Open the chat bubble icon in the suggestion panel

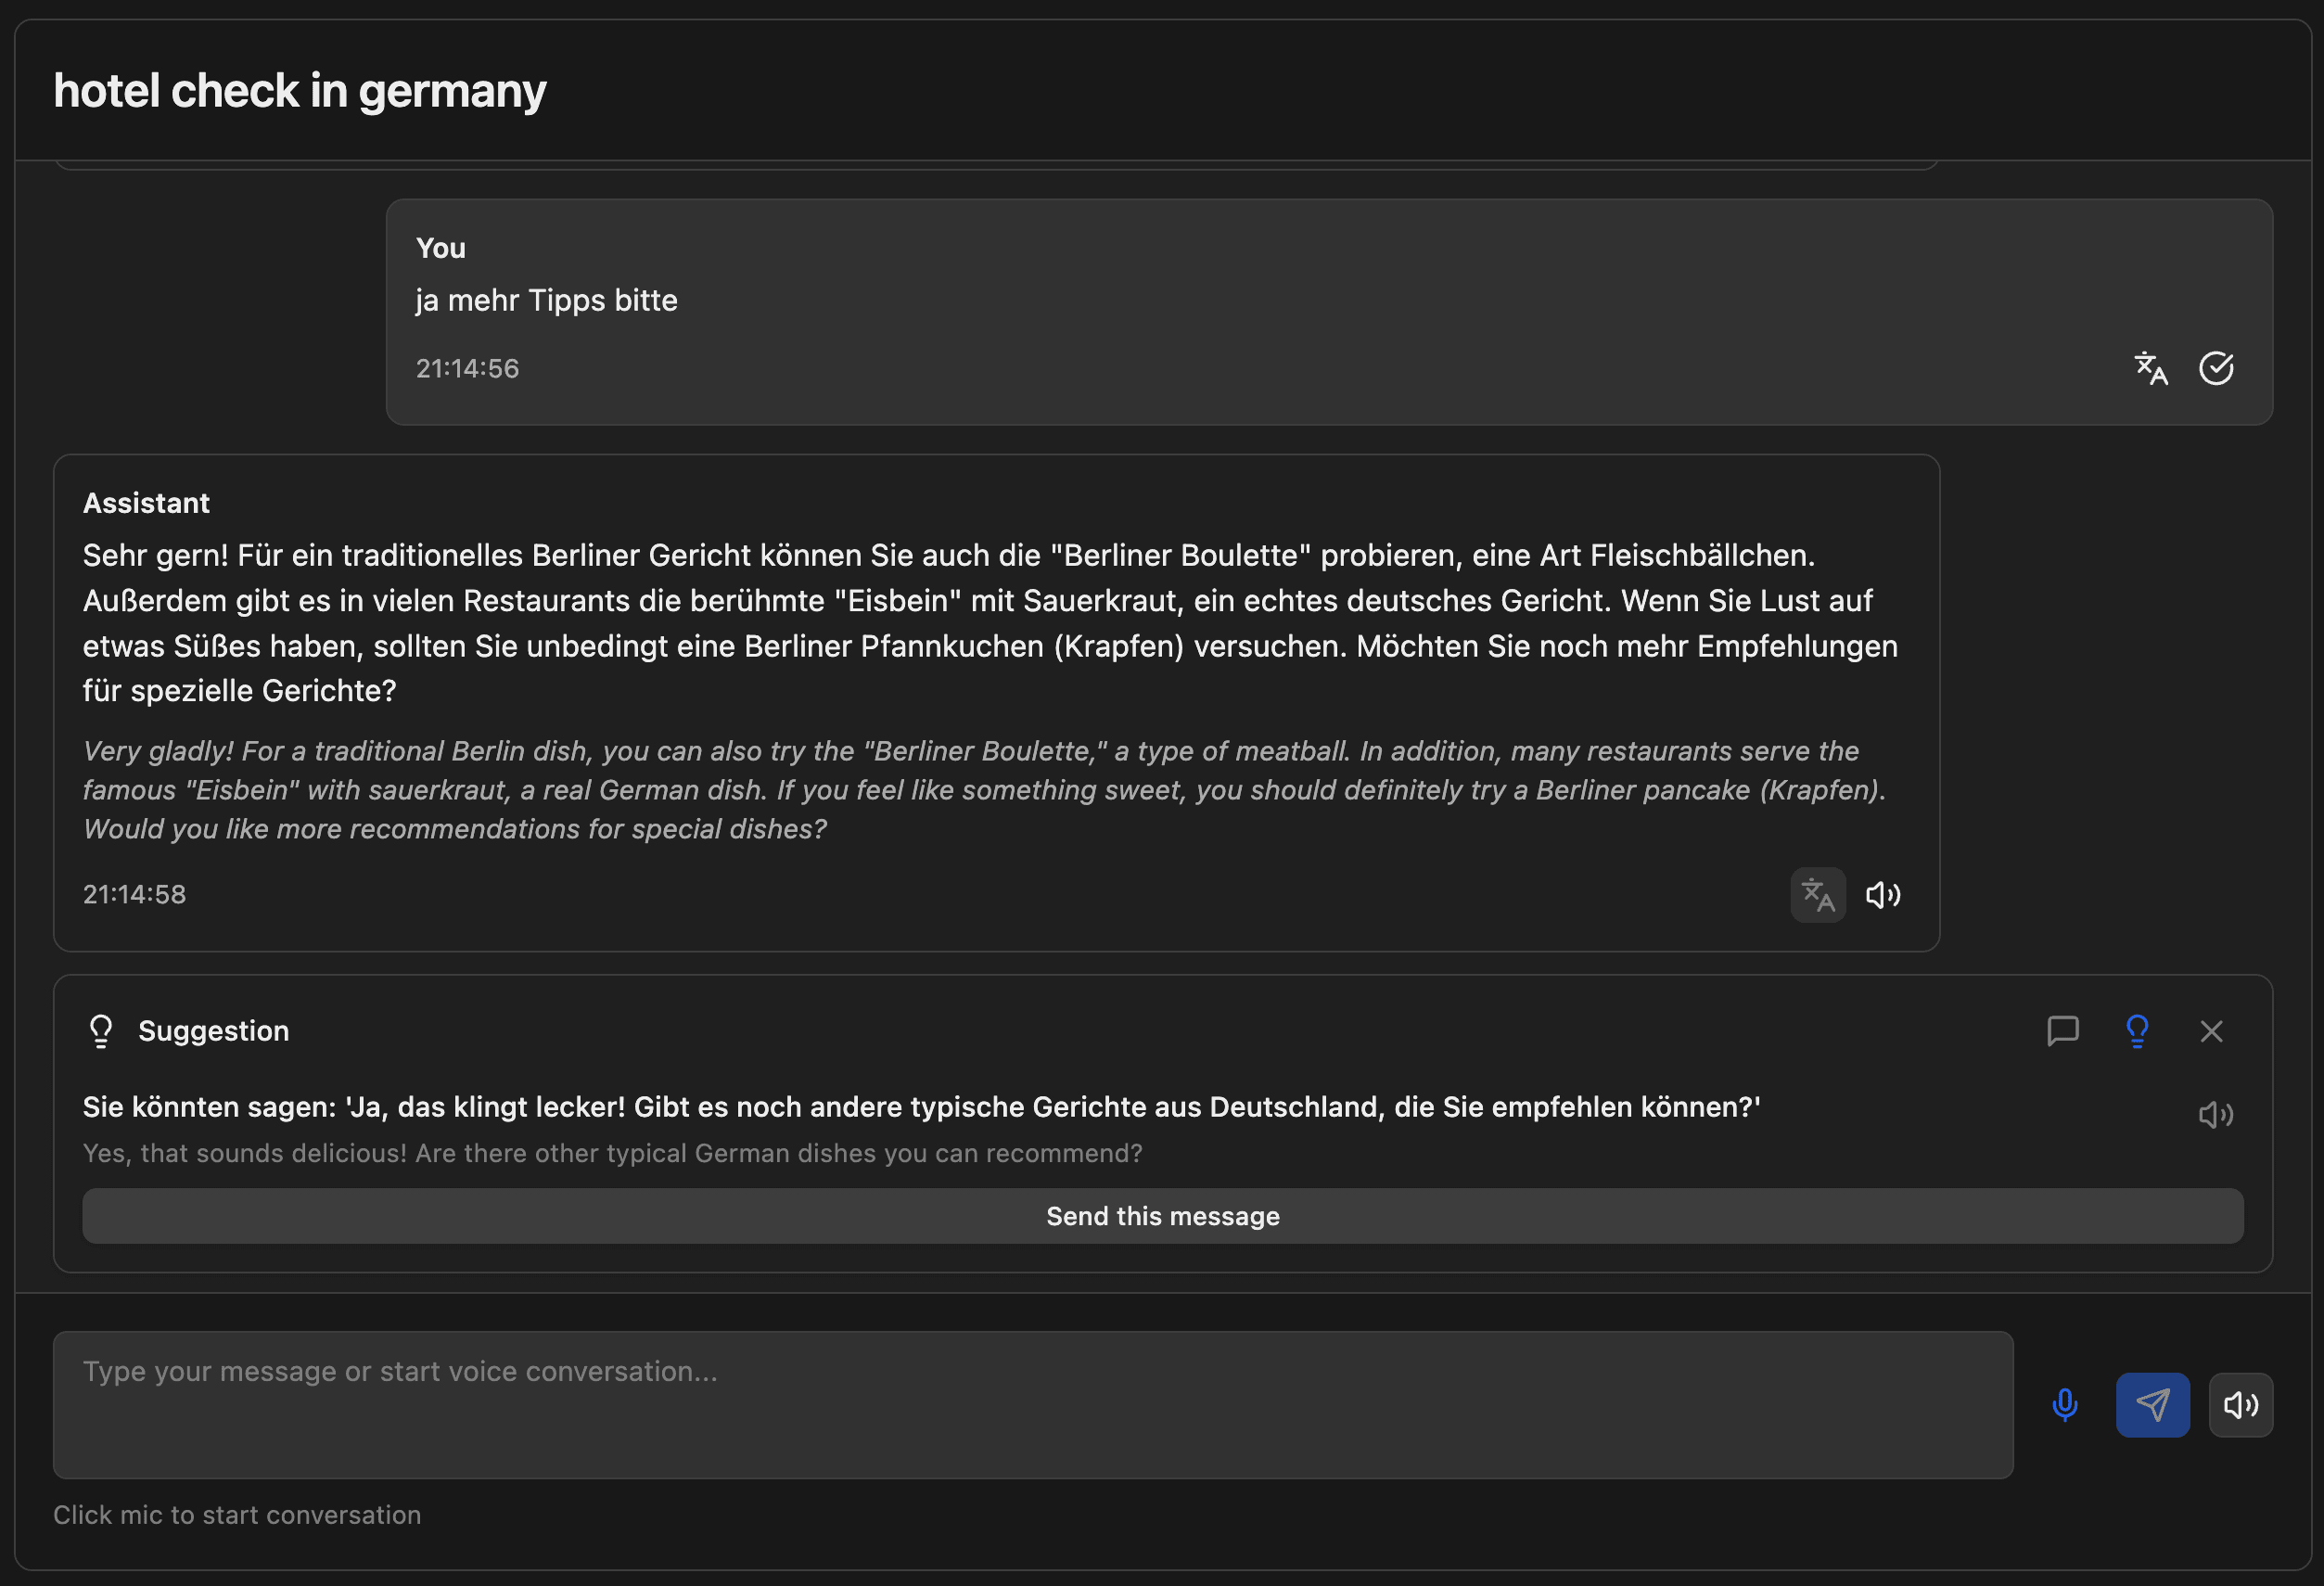[x=2062, y=1031]
